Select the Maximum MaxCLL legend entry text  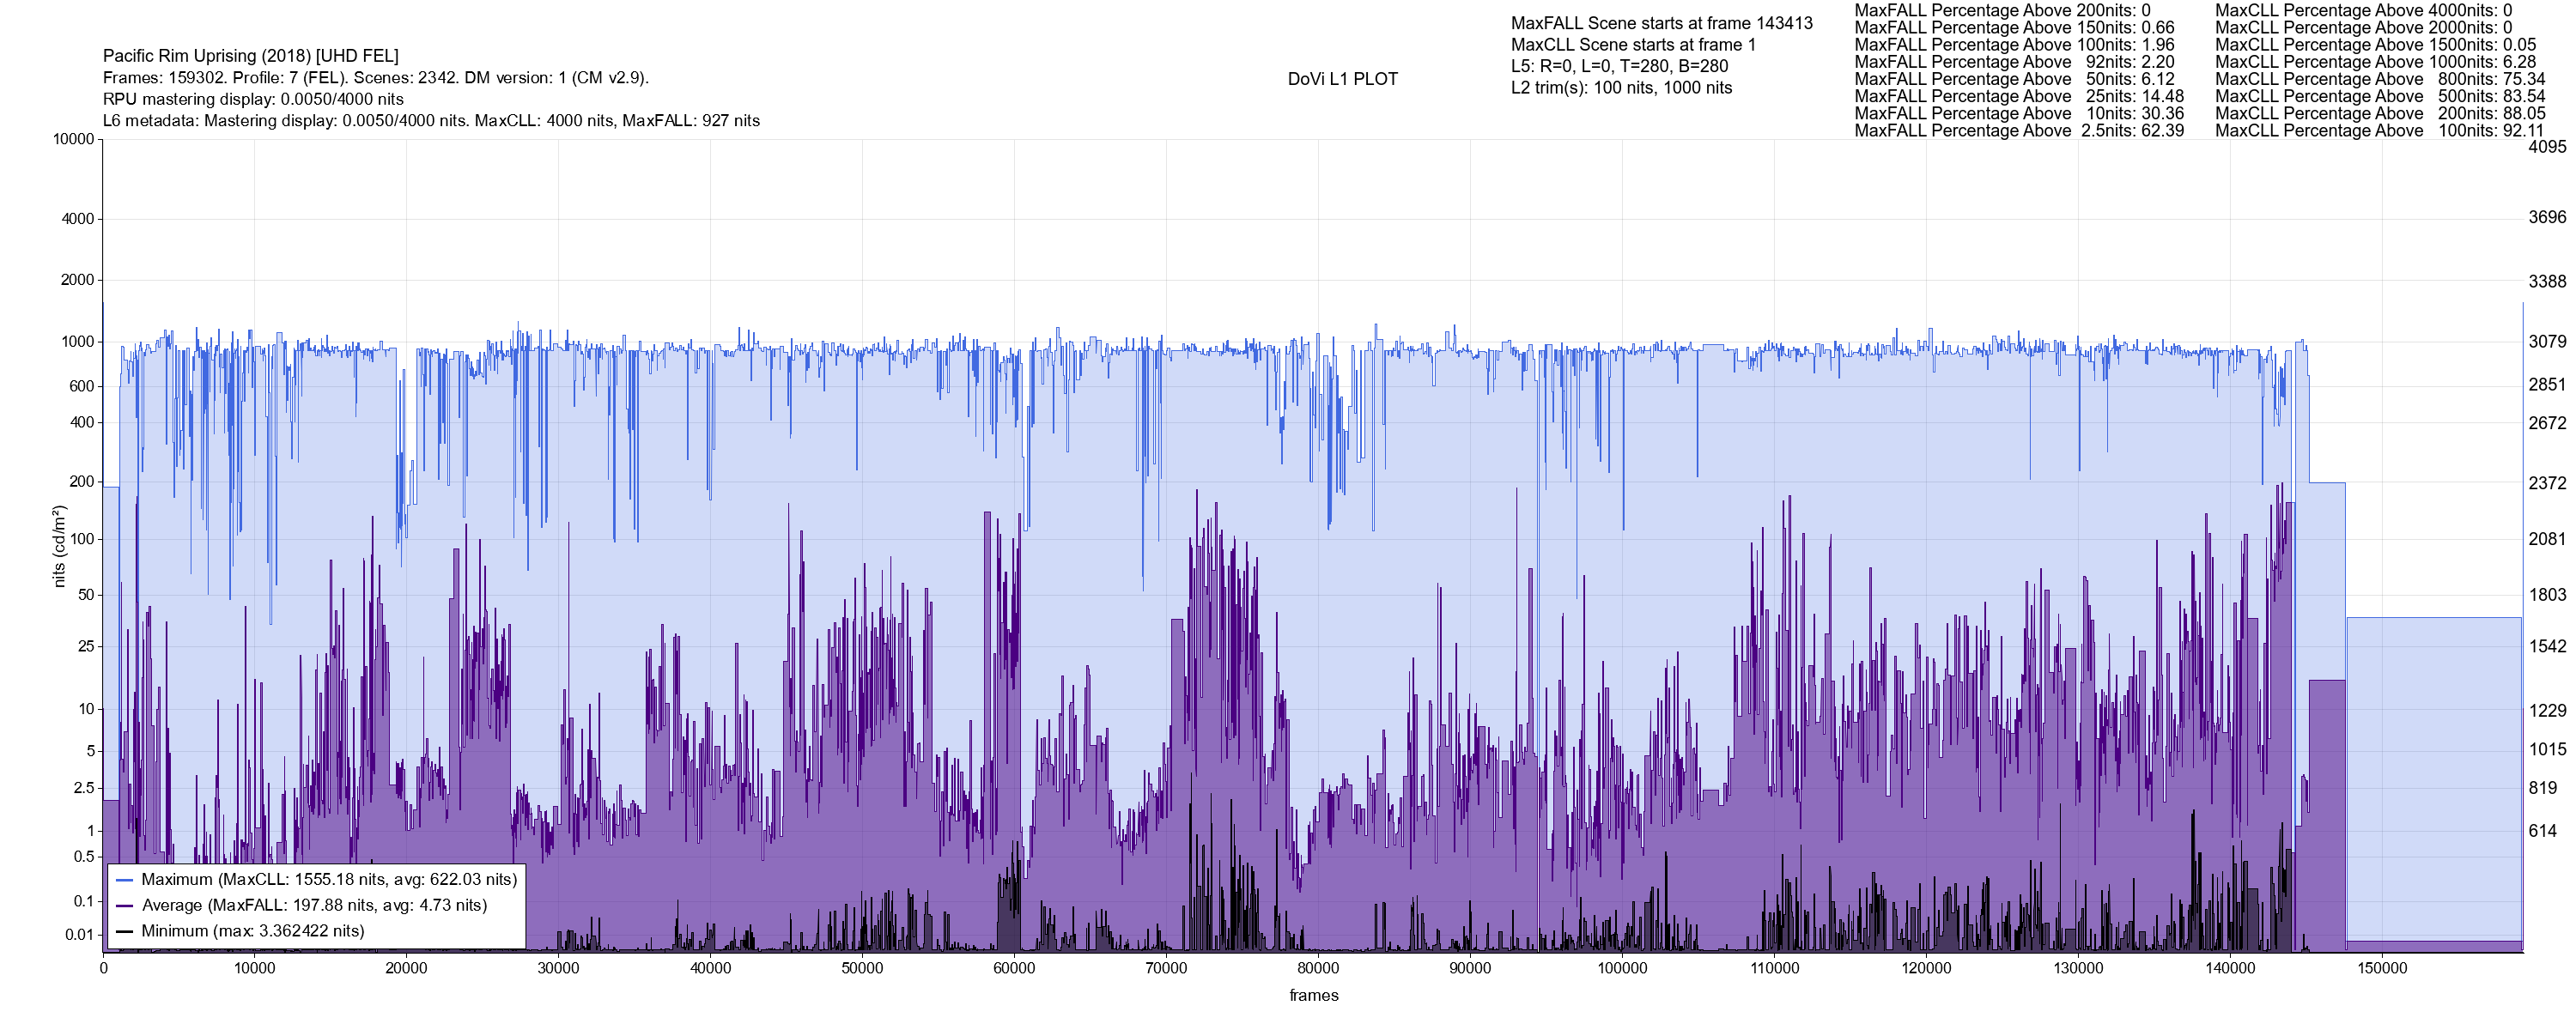click(329, 880)
